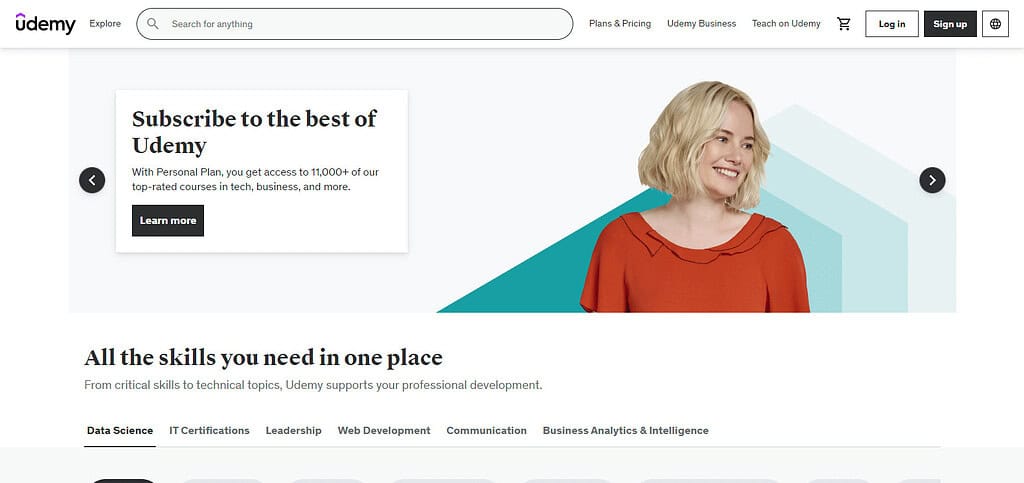
Task: Focus the Search for anything field
Action: 355,24
